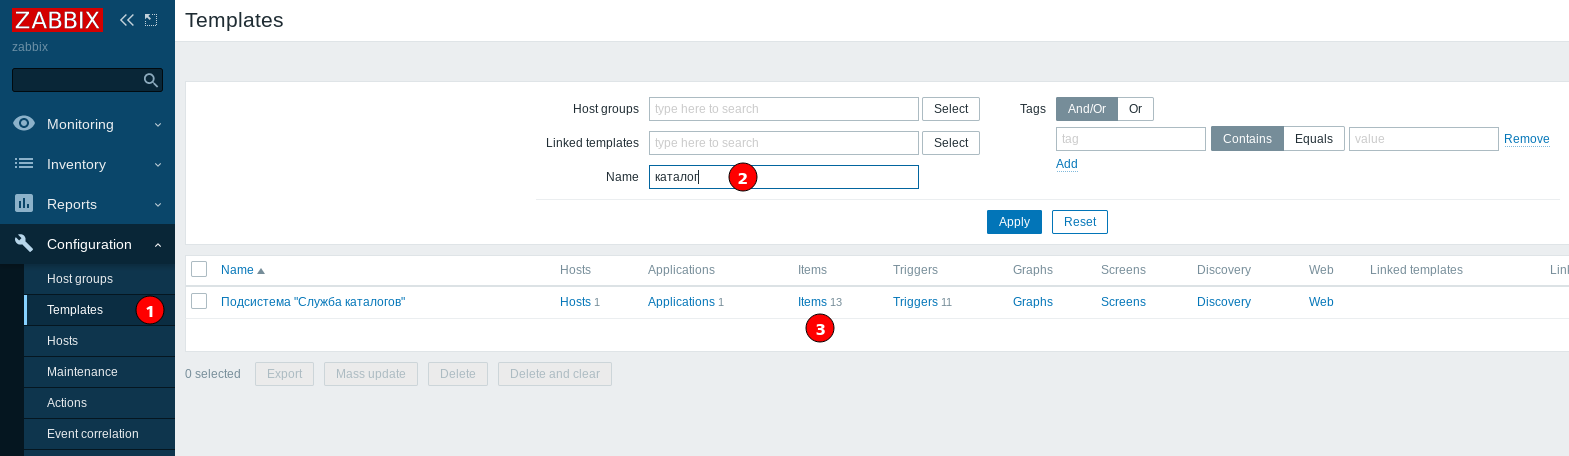The image size is (1569, 456).
Task: Open Host groups in the Configuration menu
Action: 80,279
